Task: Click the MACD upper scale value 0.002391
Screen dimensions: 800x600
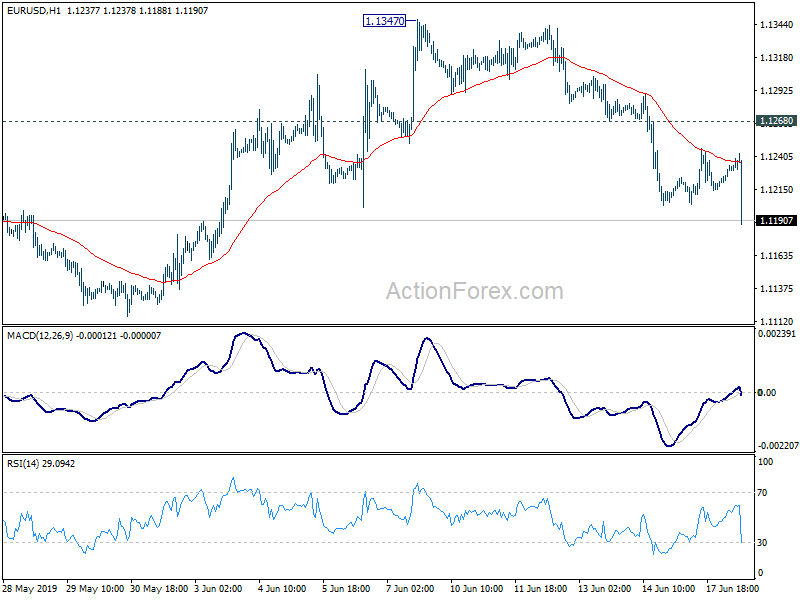Action: tap(777, 334)
